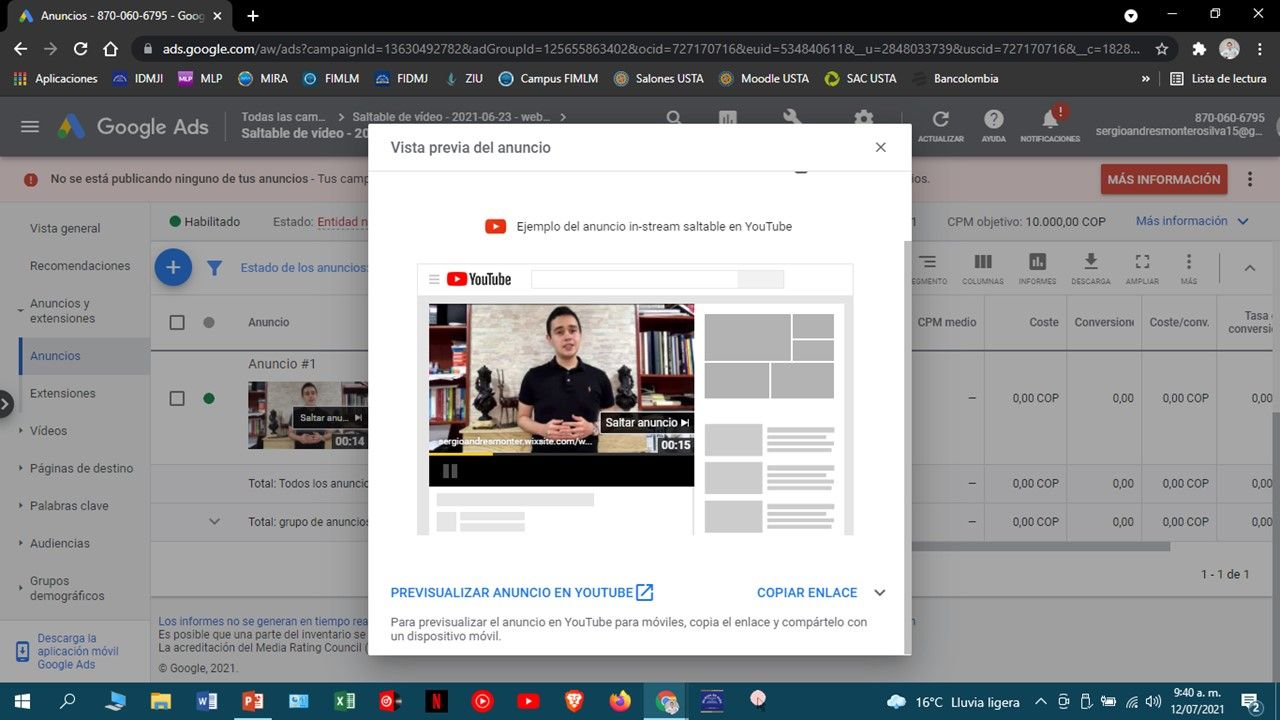Screen dimensions: 1280x720
Task: Click Saltar anuncio in the preview video
Action: coord(647,422)
